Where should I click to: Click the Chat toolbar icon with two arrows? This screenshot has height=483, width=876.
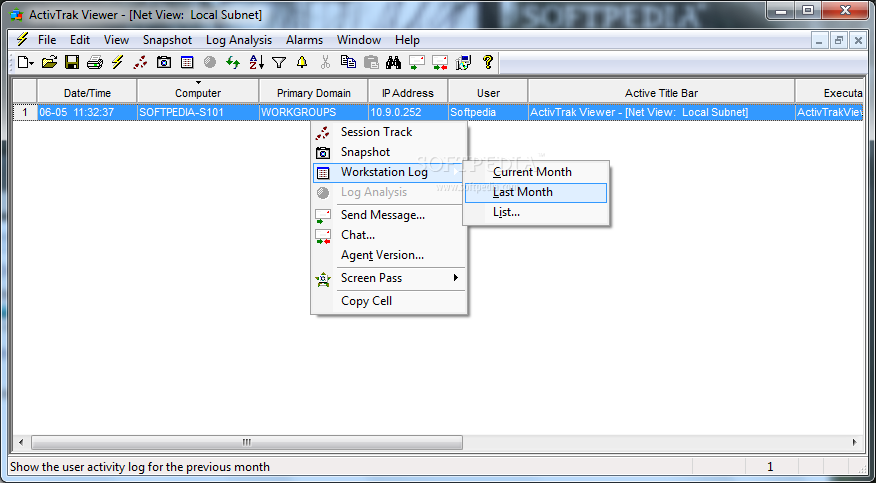(x=440, y=62)
